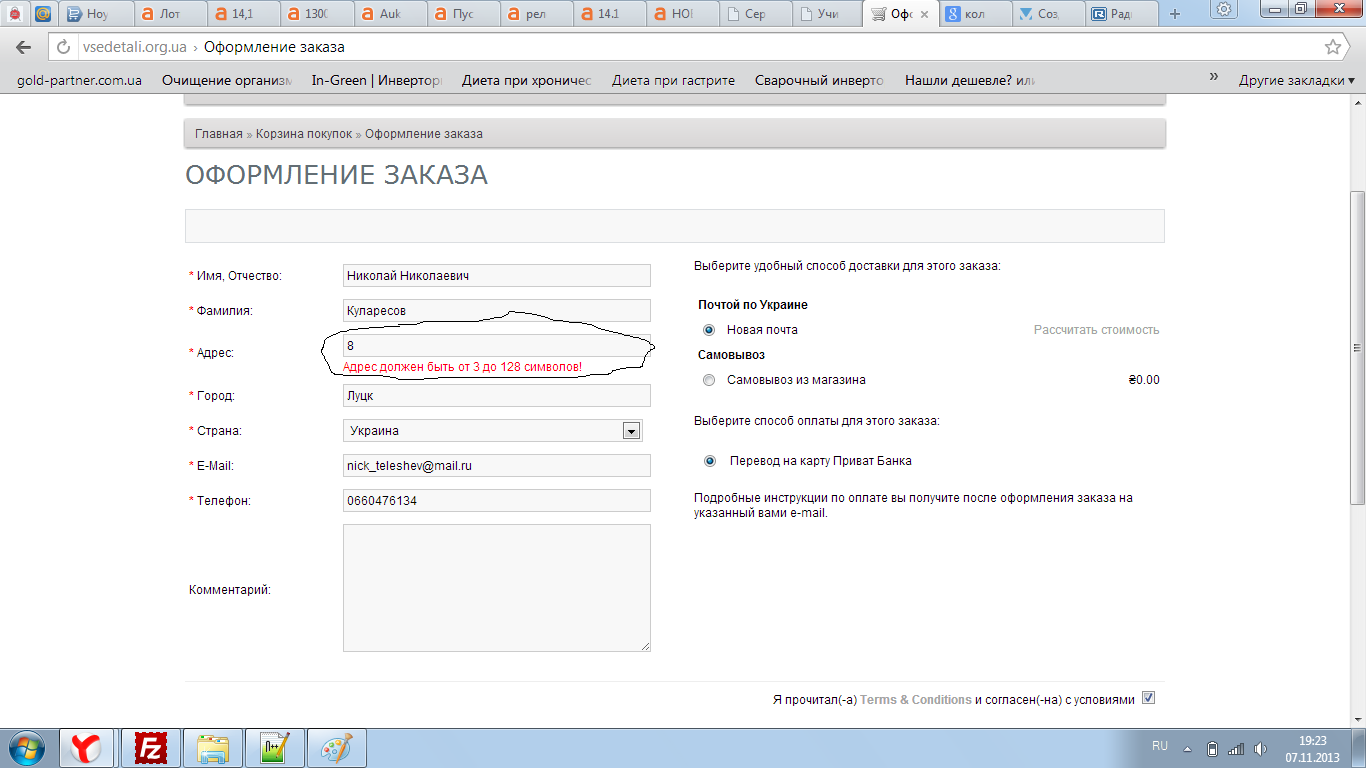Screen dimensions: 1366x768
Task: Open Paint from the taskbar
Action: (x=337, y=747)
